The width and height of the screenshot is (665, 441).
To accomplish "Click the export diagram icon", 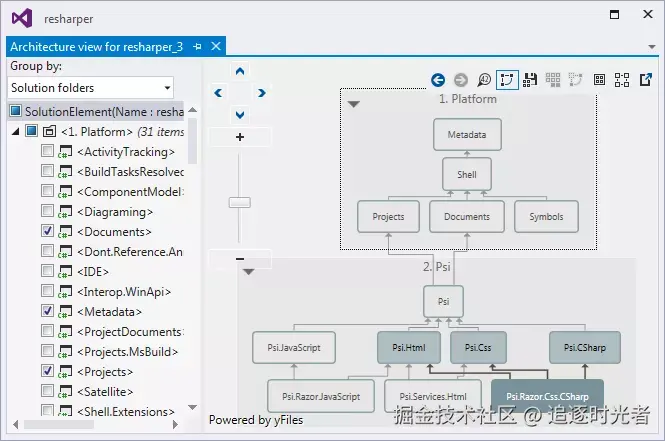I will (645, 79).
